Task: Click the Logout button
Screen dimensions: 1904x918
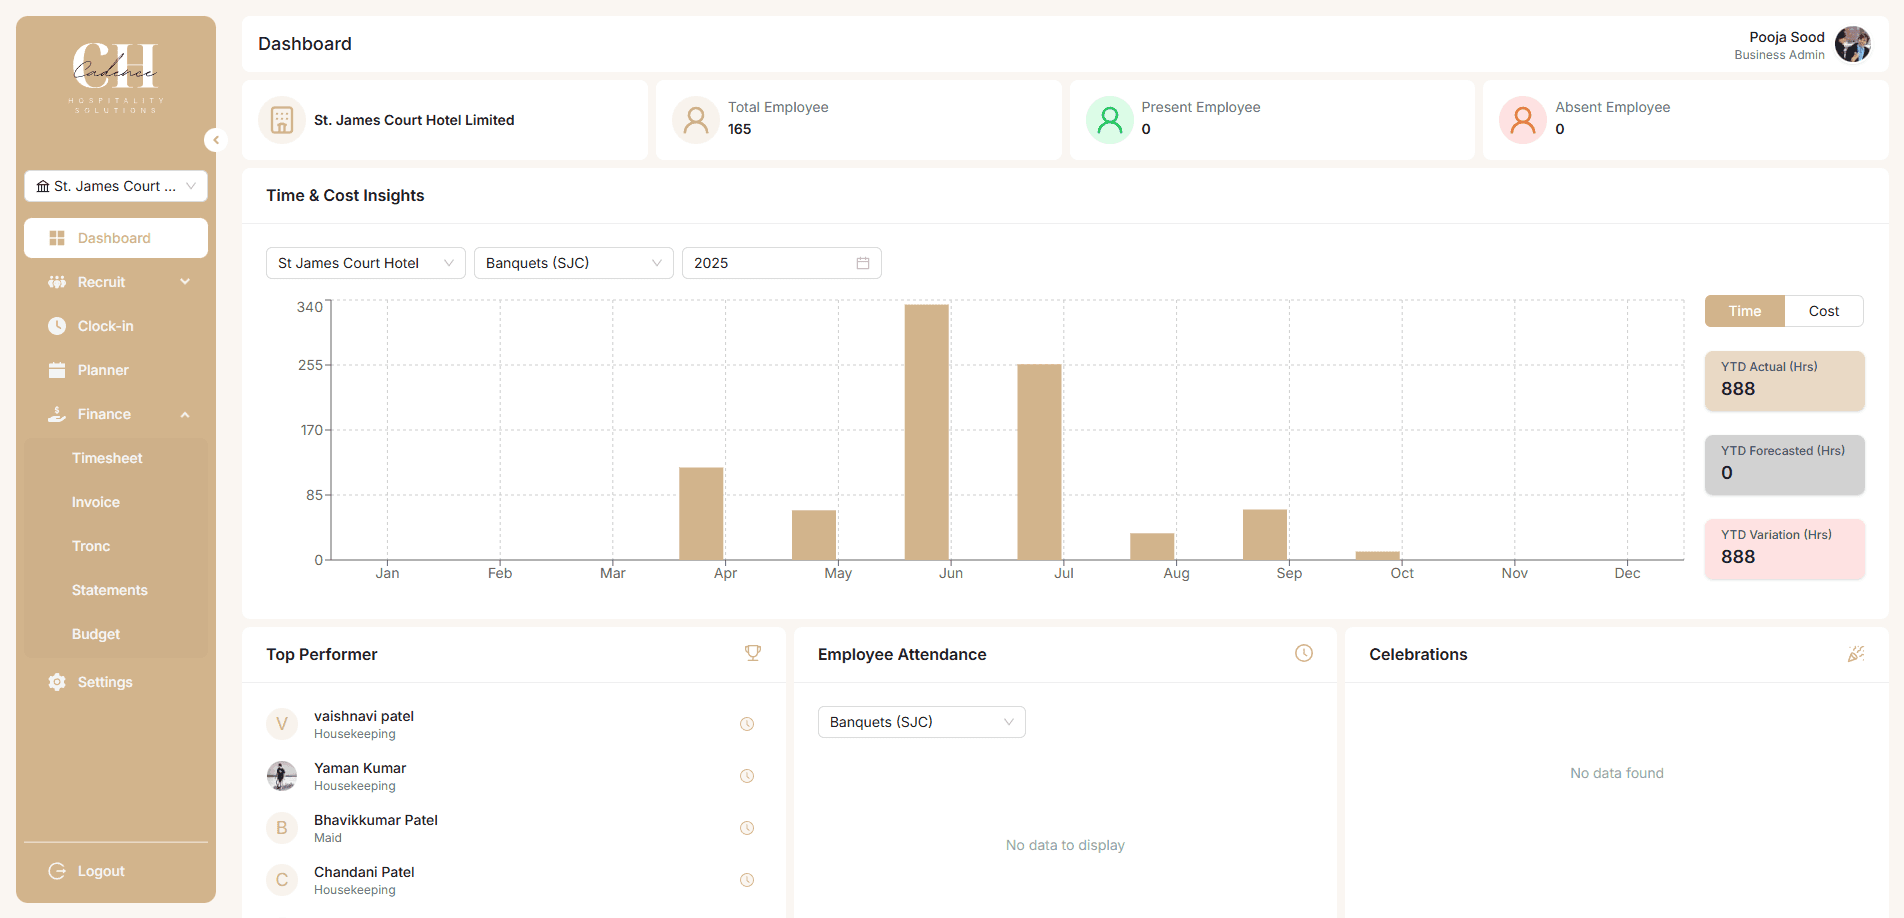Action: point(116,871)
